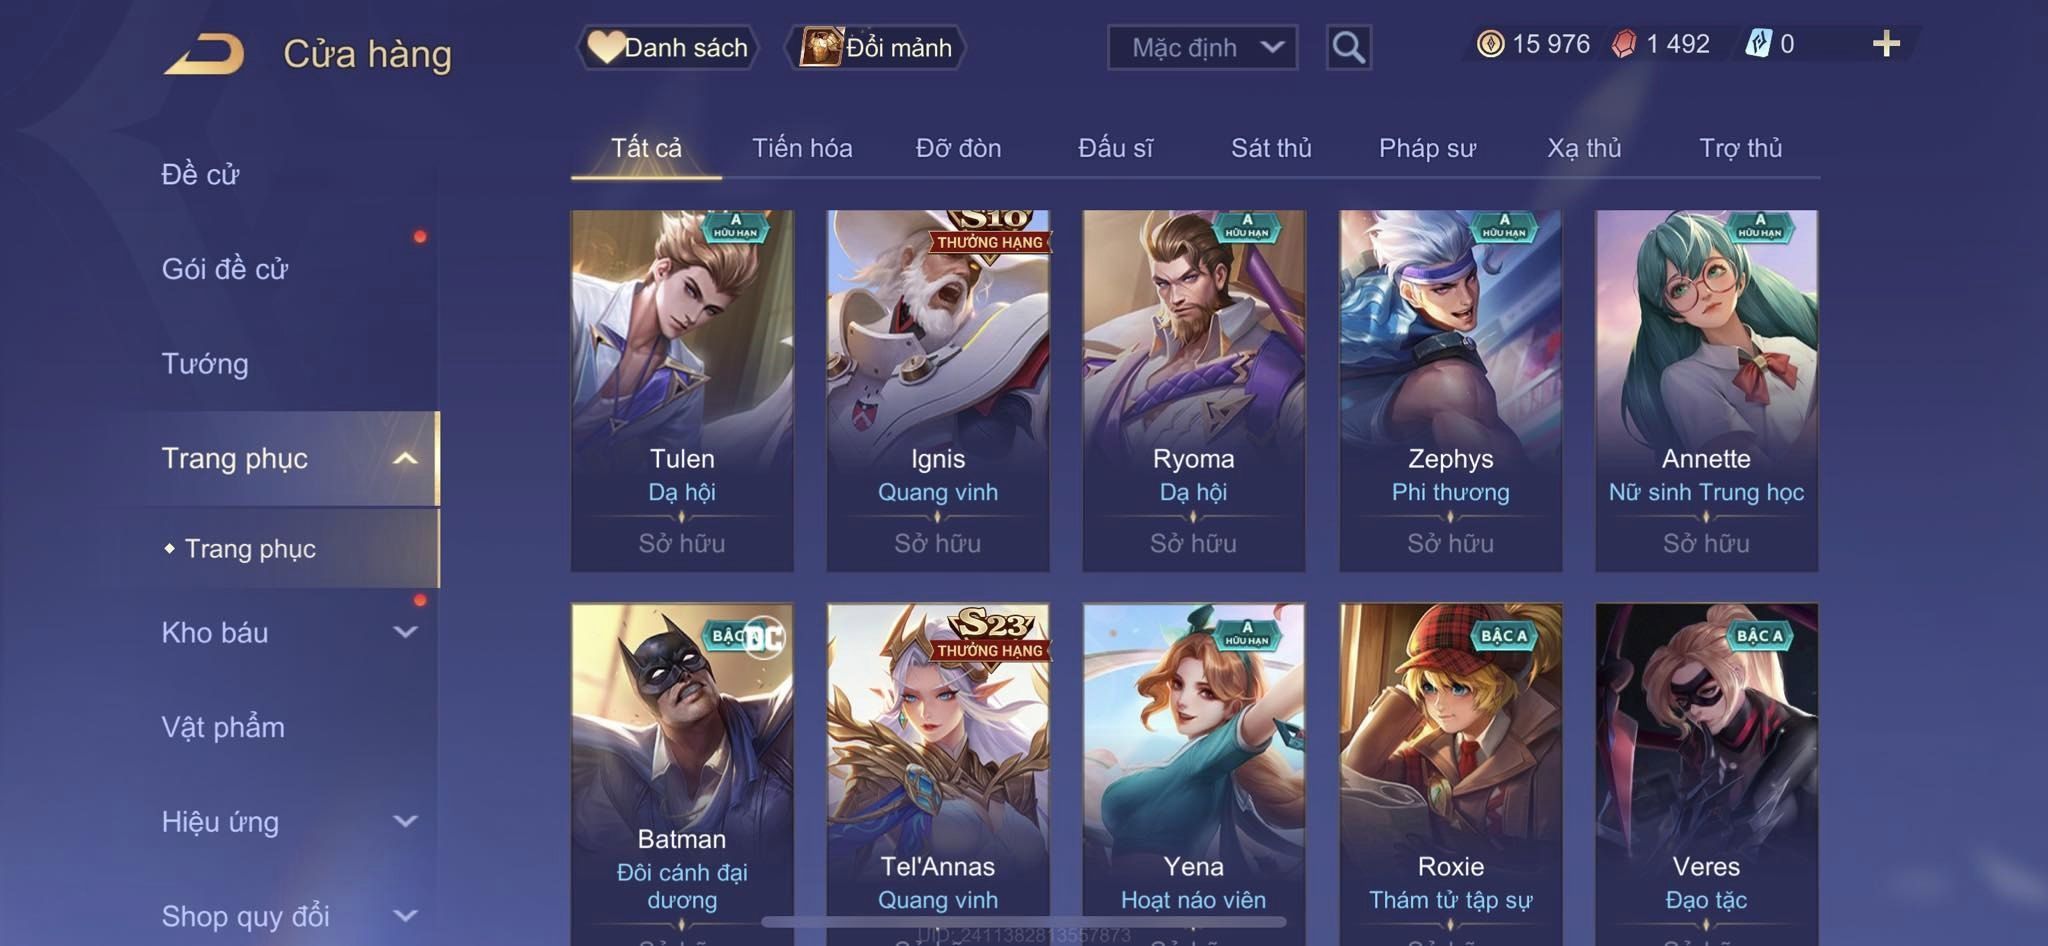Open the Mặc định sort dropdown
Viewport: 2048px width, 946px height.
[1202, 47]
